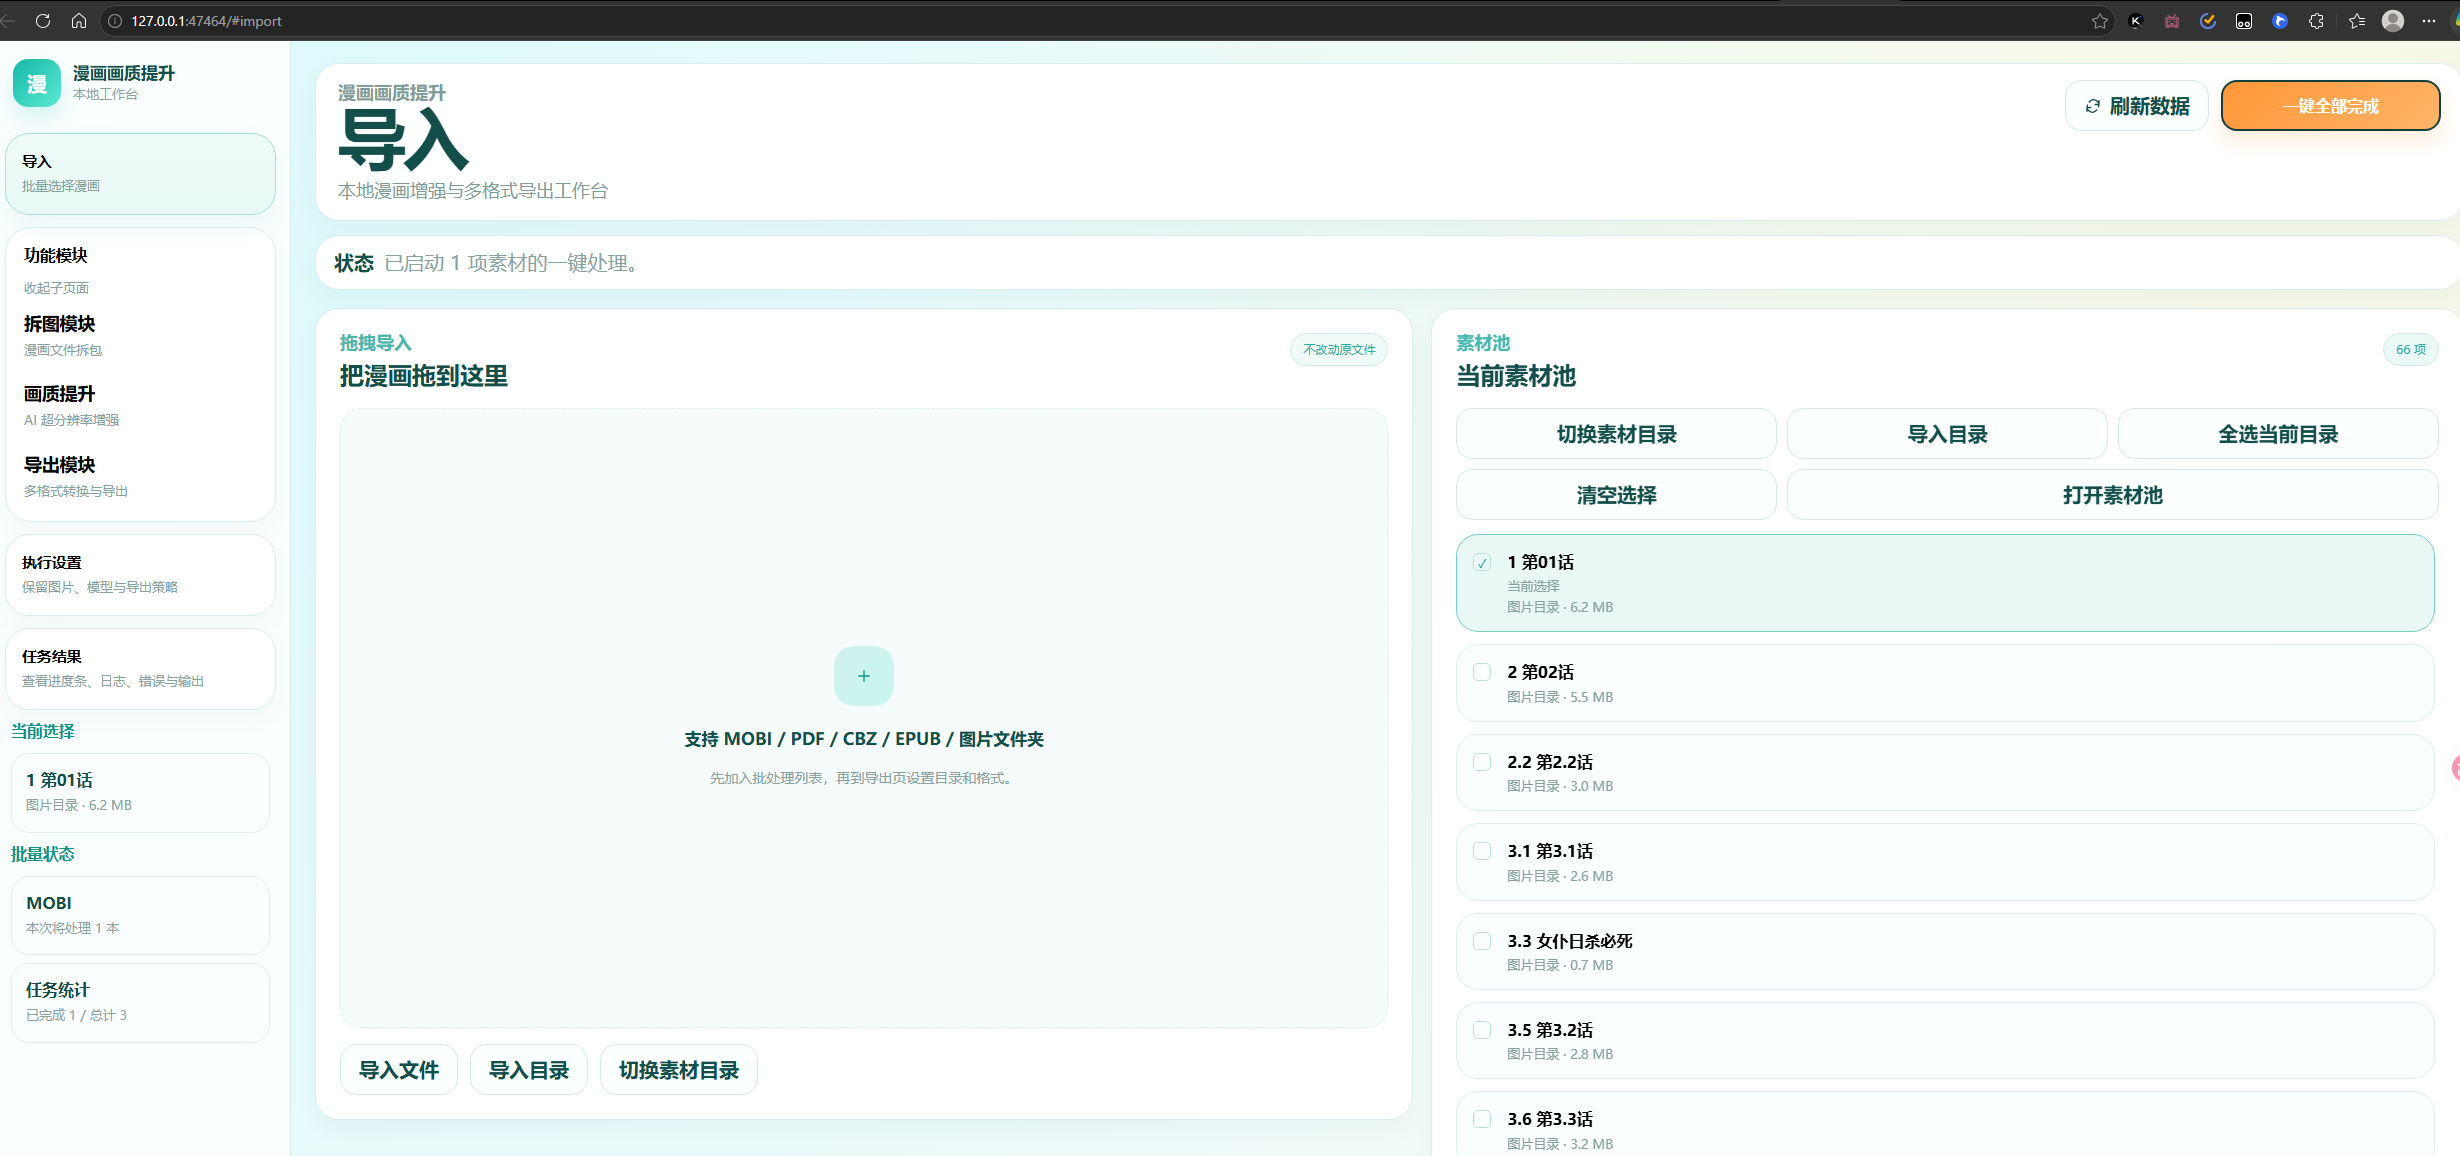
Task: Tick the 3.3 女仆日杀必死 checkbox
Action: [x=1482, y=941]
